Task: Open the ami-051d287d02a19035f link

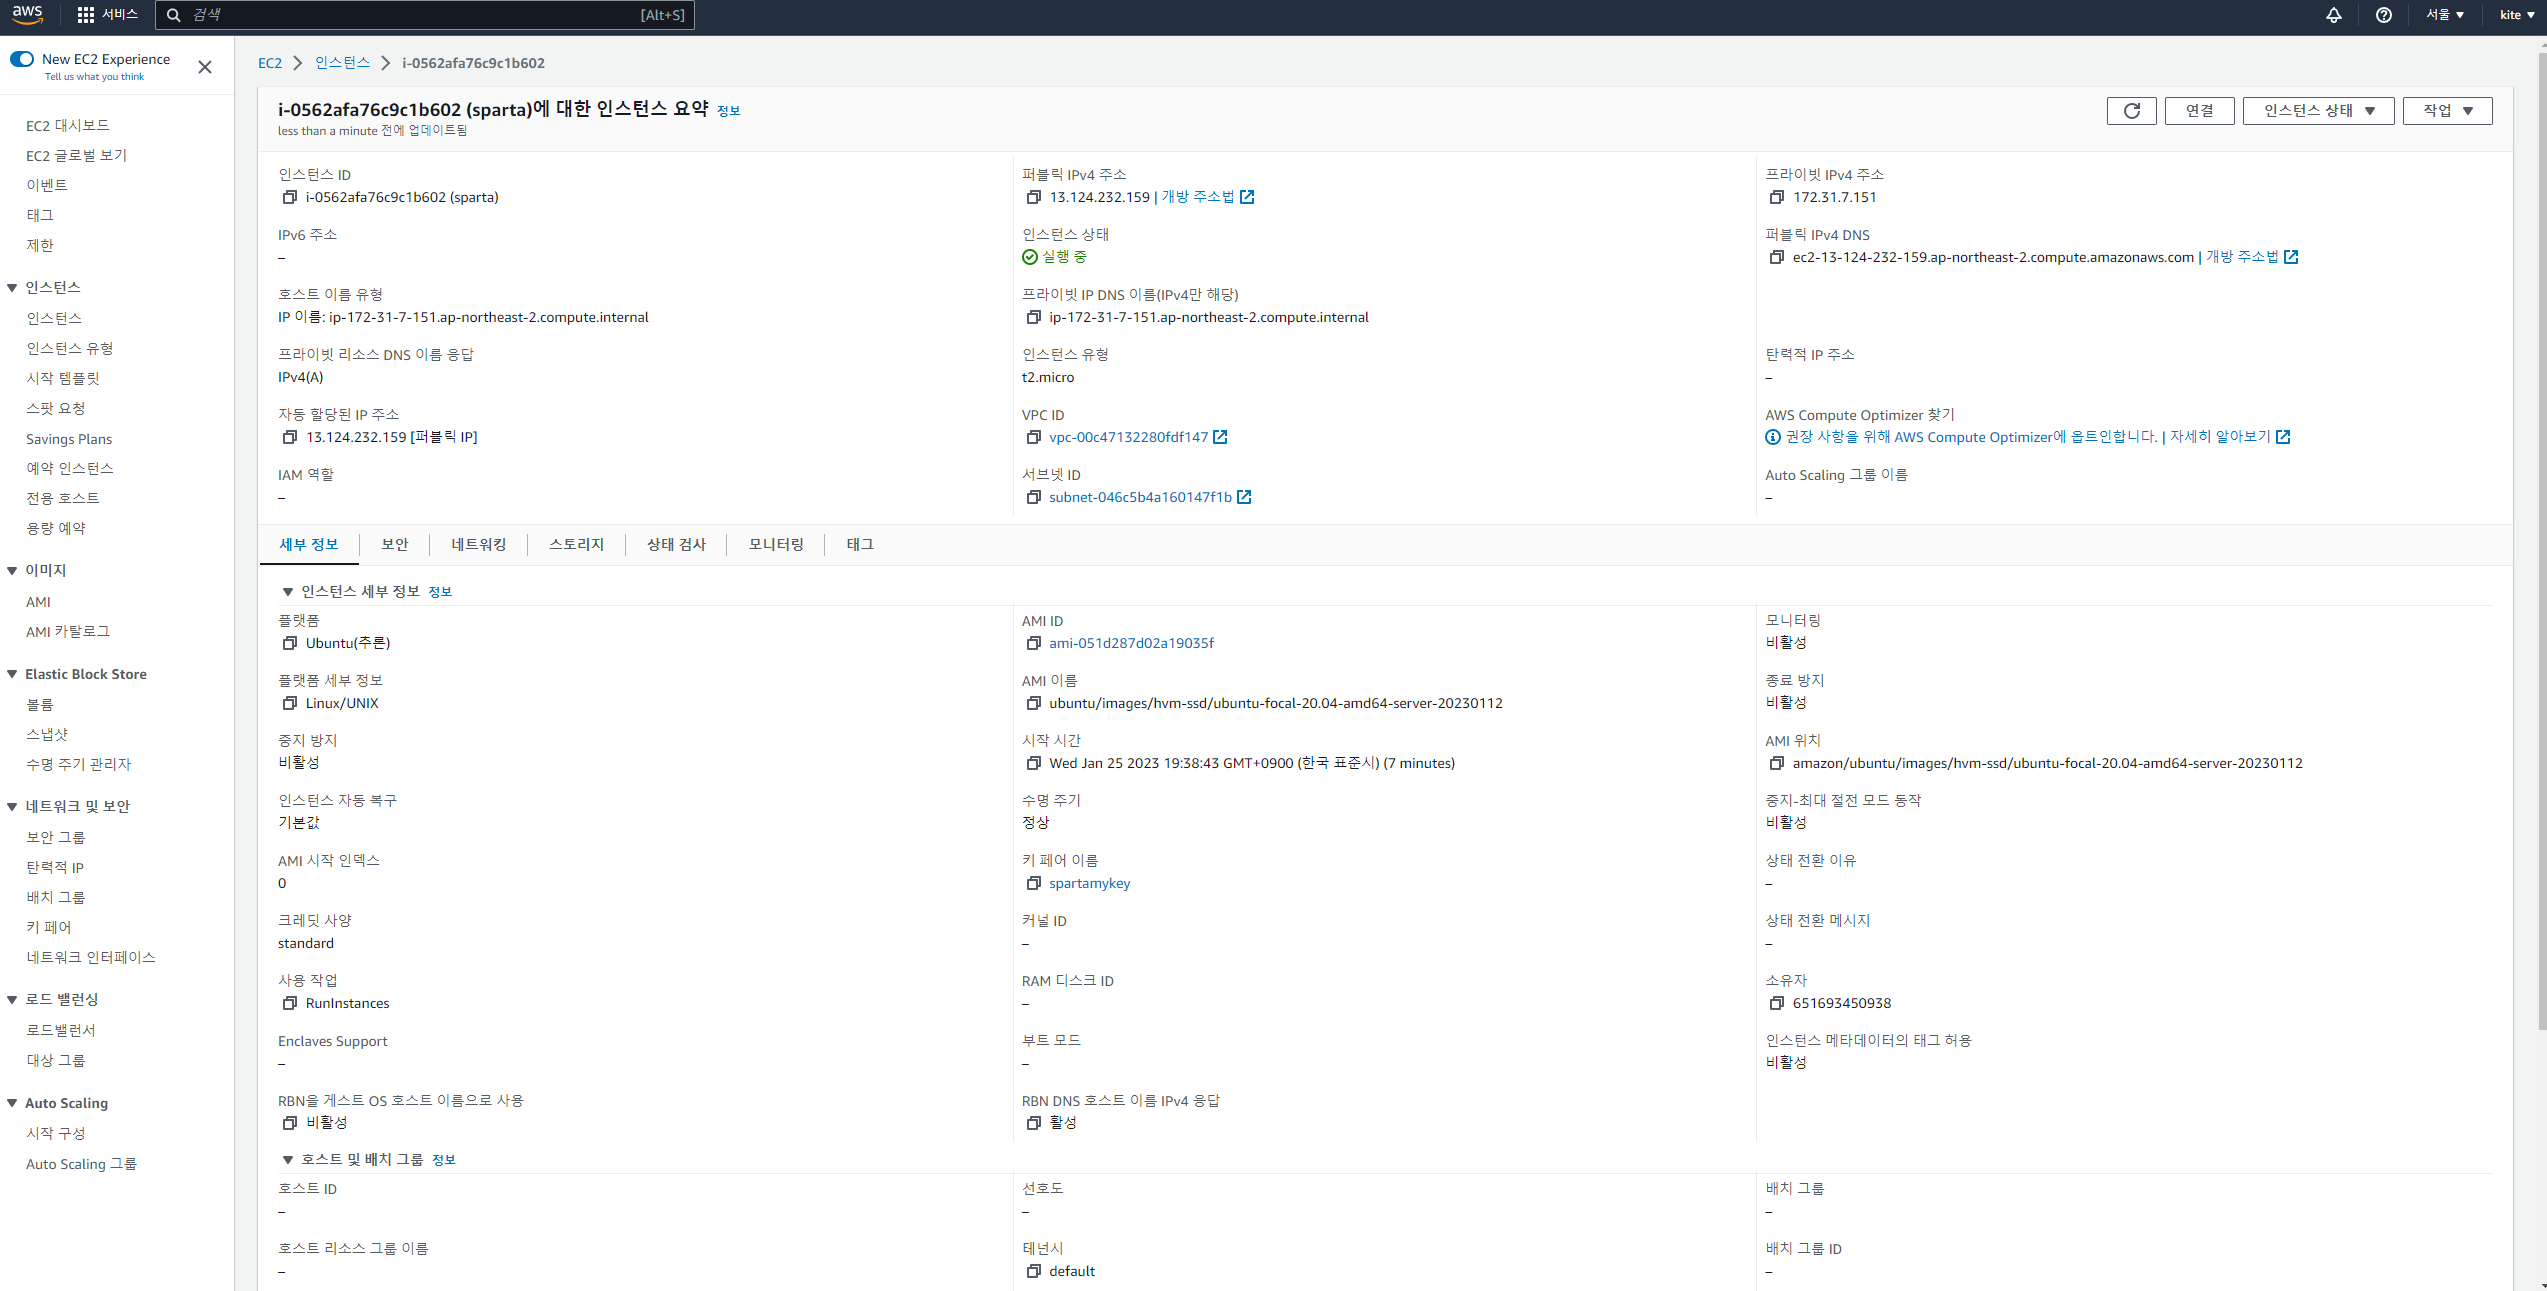Action: [1132, 643]
